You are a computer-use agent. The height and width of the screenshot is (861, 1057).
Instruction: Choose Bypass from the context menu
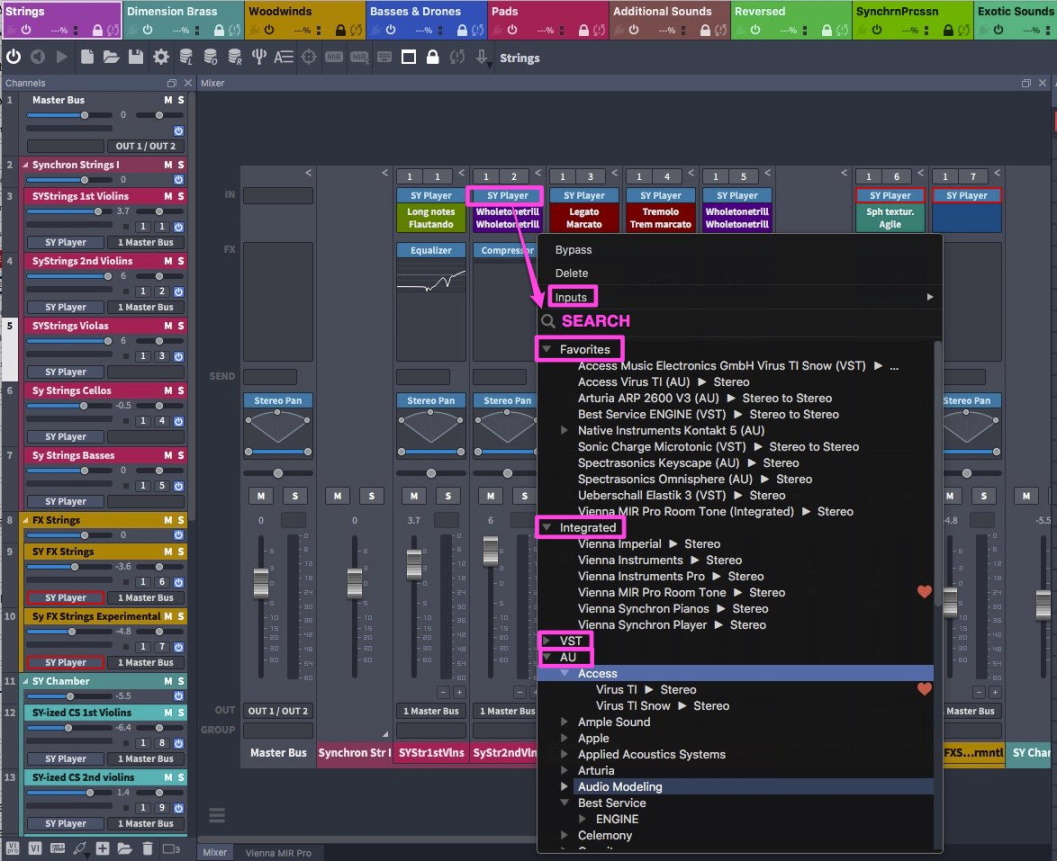point(573,249)
